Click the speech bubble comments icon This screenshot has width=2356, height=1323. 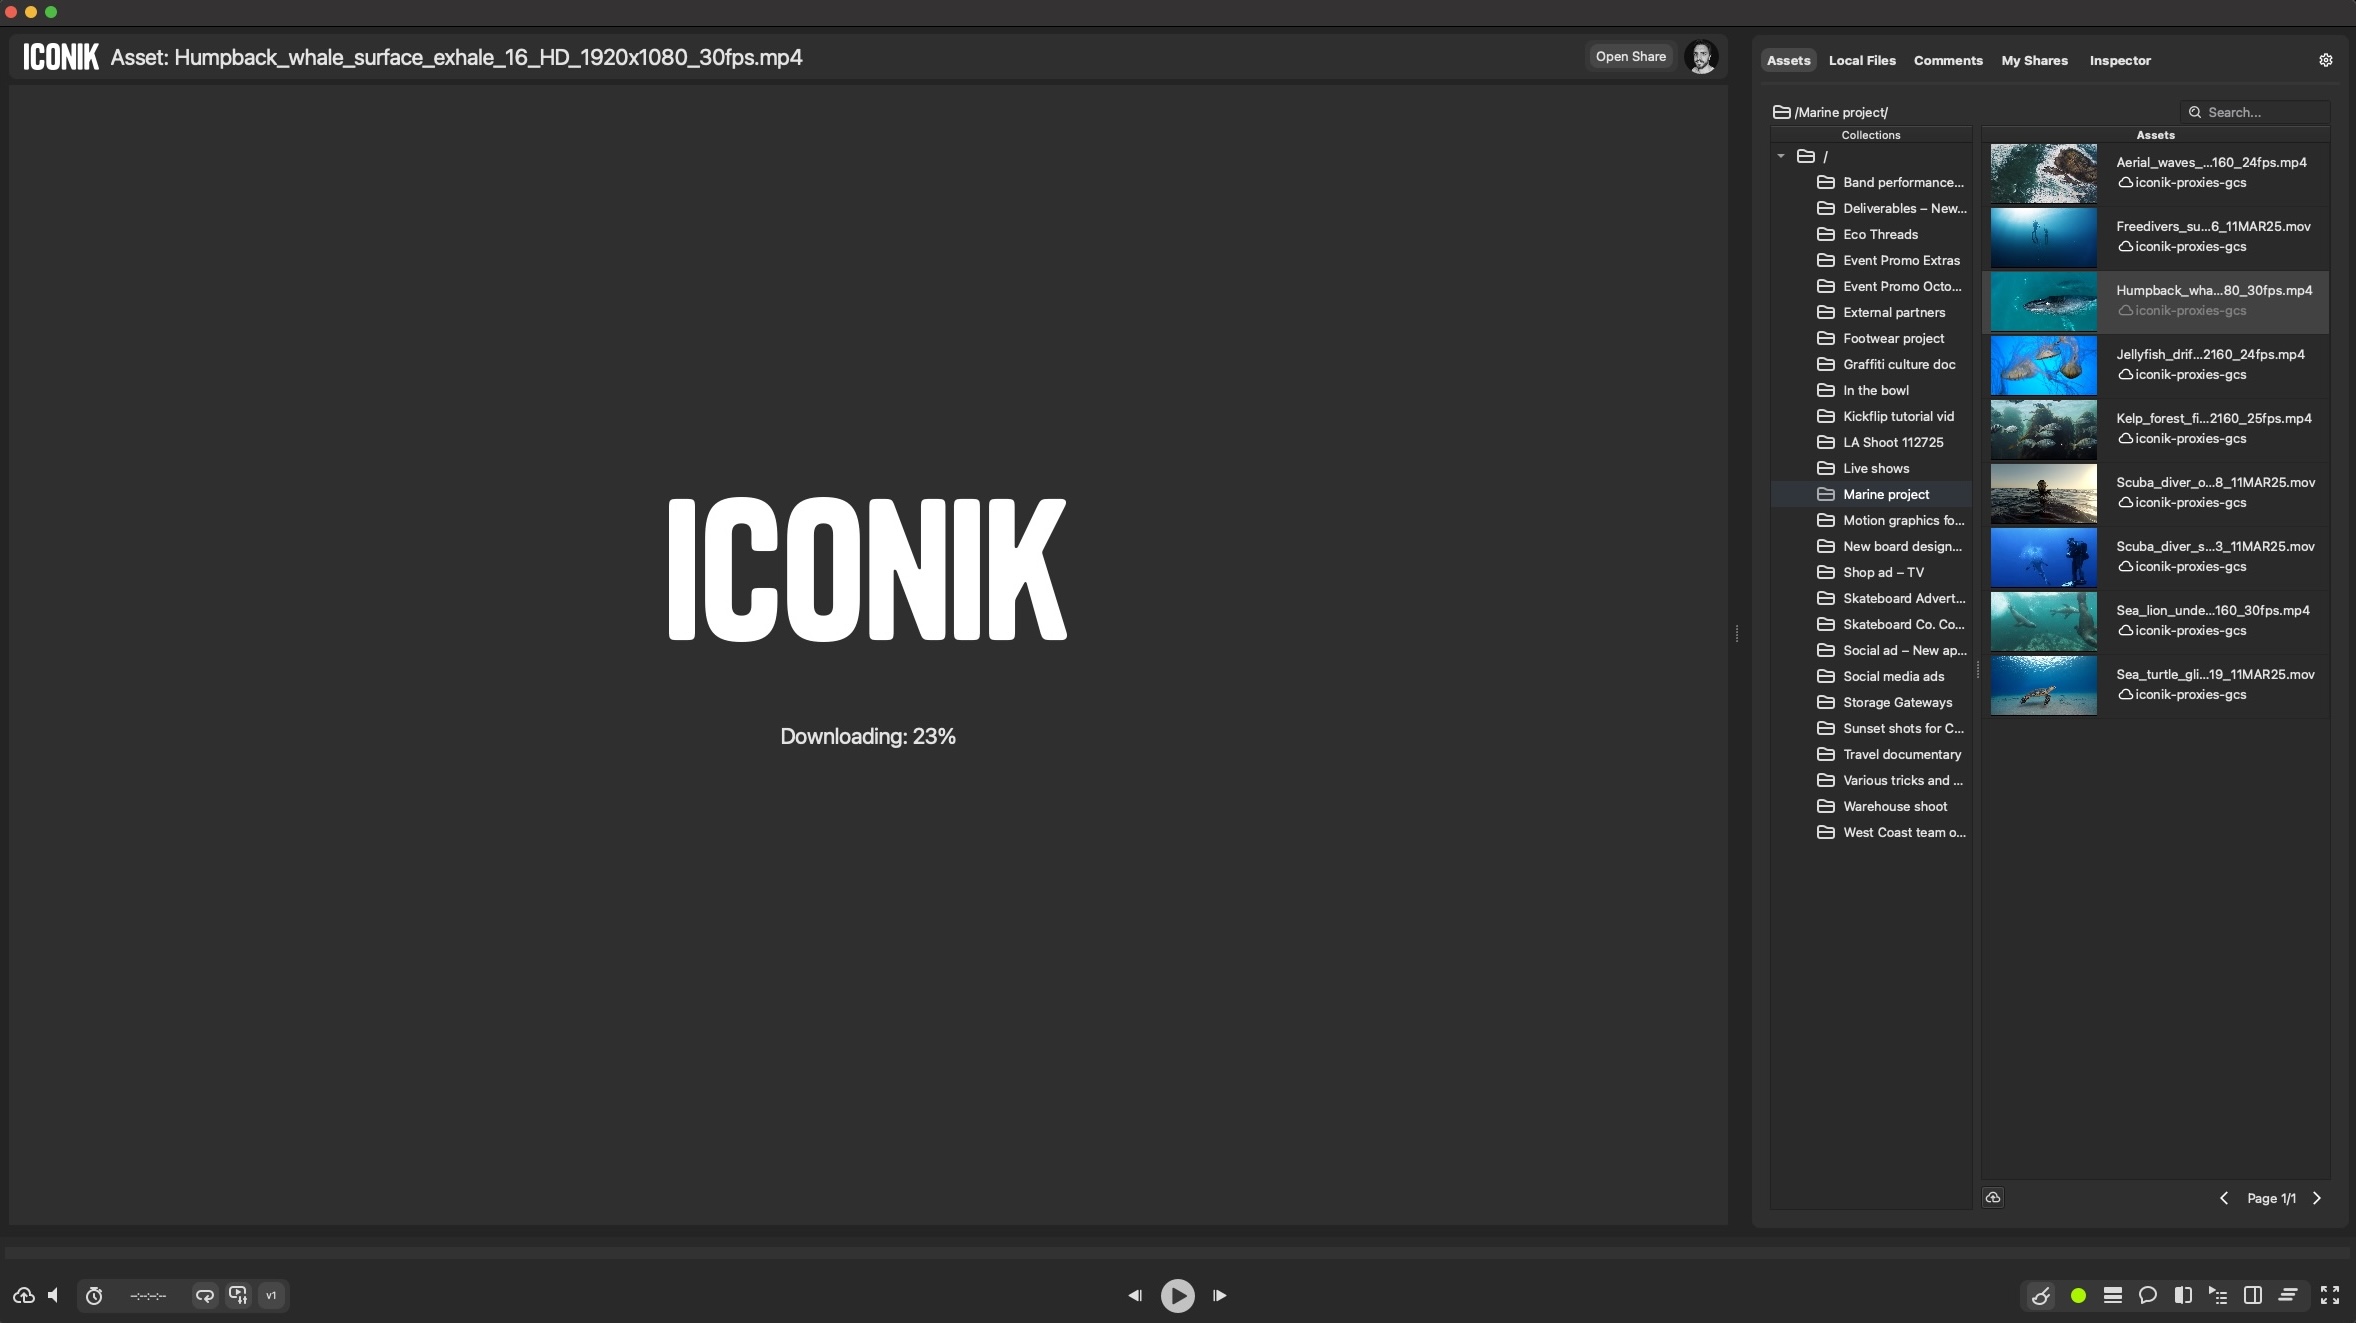coord(2147,1295)
